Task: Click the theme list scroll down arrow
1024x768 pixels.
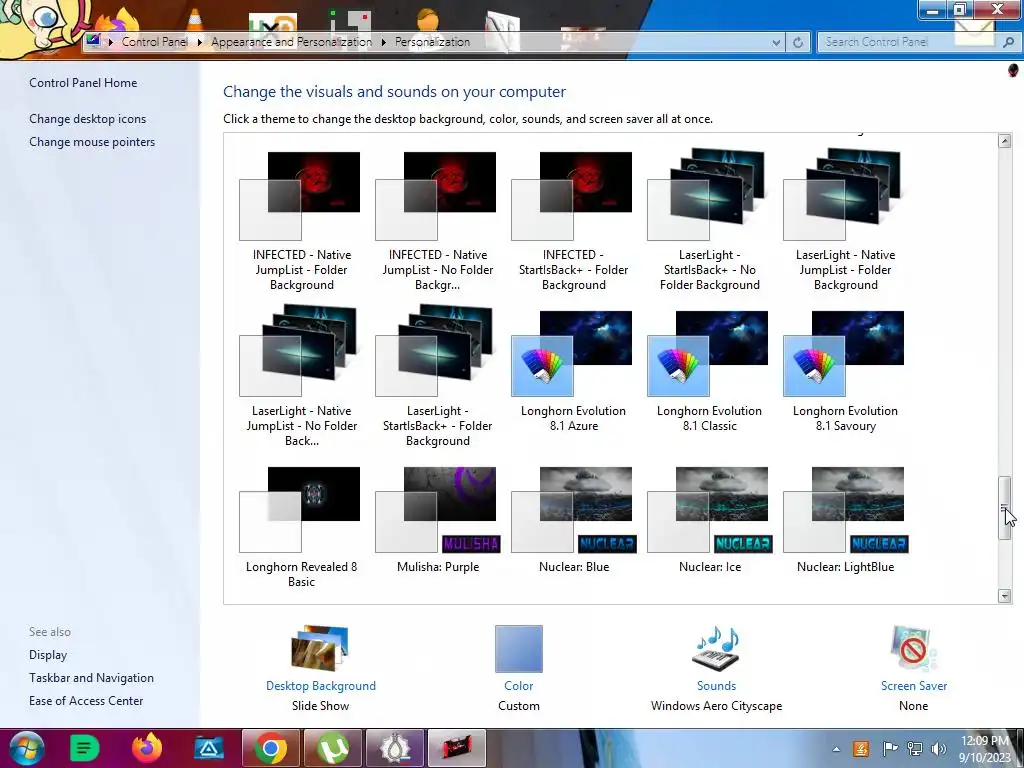Action: click(1004, 596)
